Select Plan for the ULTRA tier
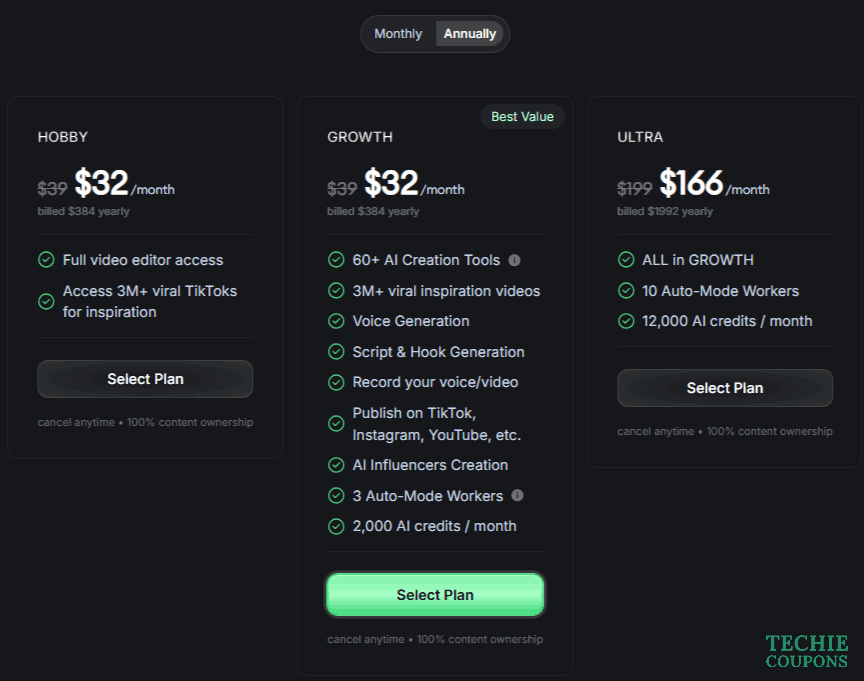The height and width of the screenshot is (681, 864). pos(725,388)
